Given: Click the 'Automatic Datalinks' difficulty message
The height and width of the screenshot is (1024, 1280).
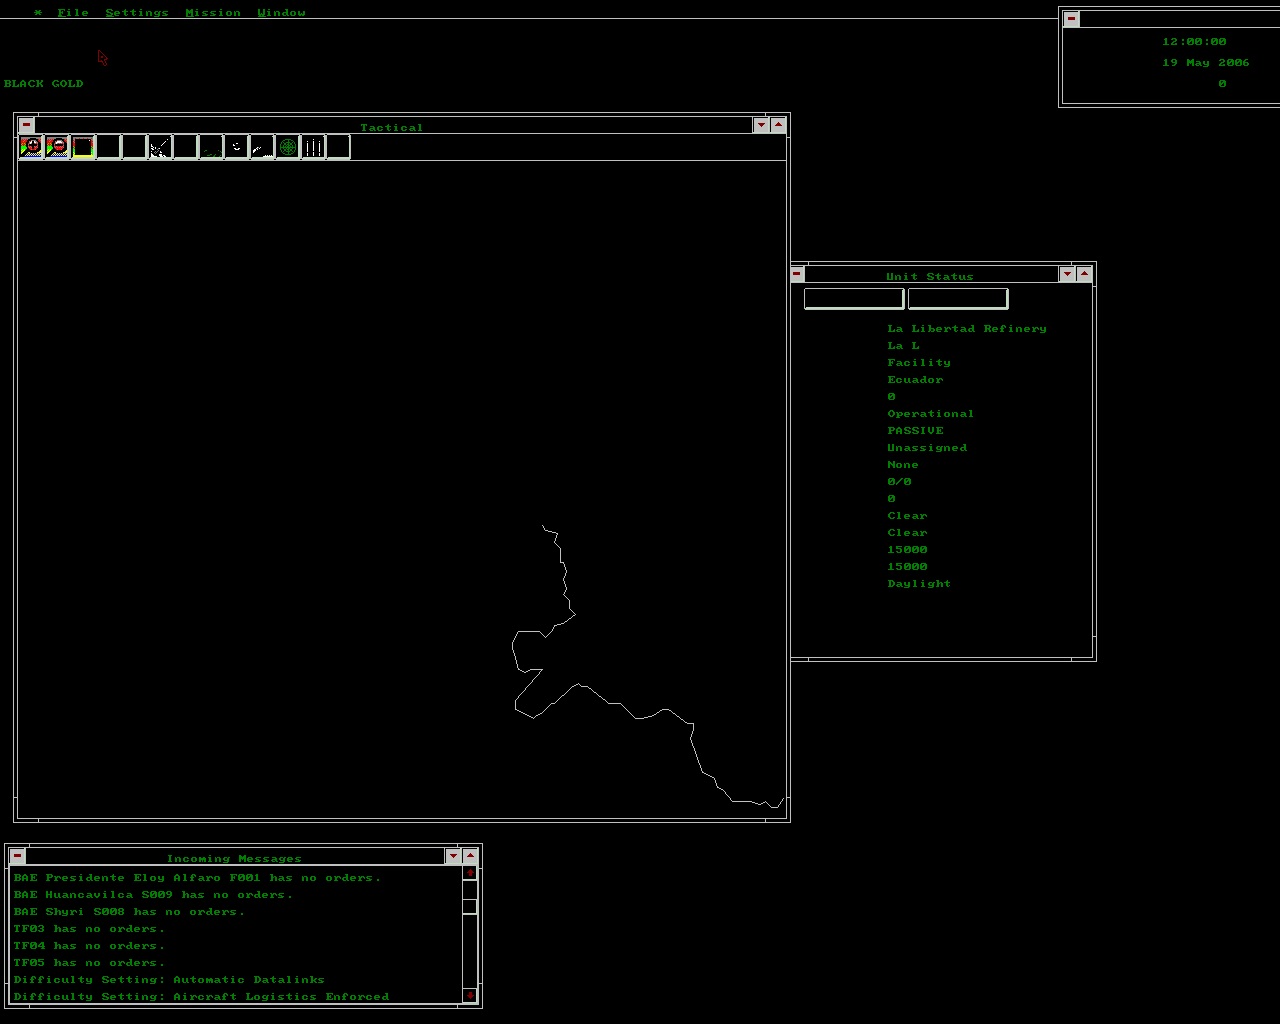Looking at the screenshot, I should [169, 979].
